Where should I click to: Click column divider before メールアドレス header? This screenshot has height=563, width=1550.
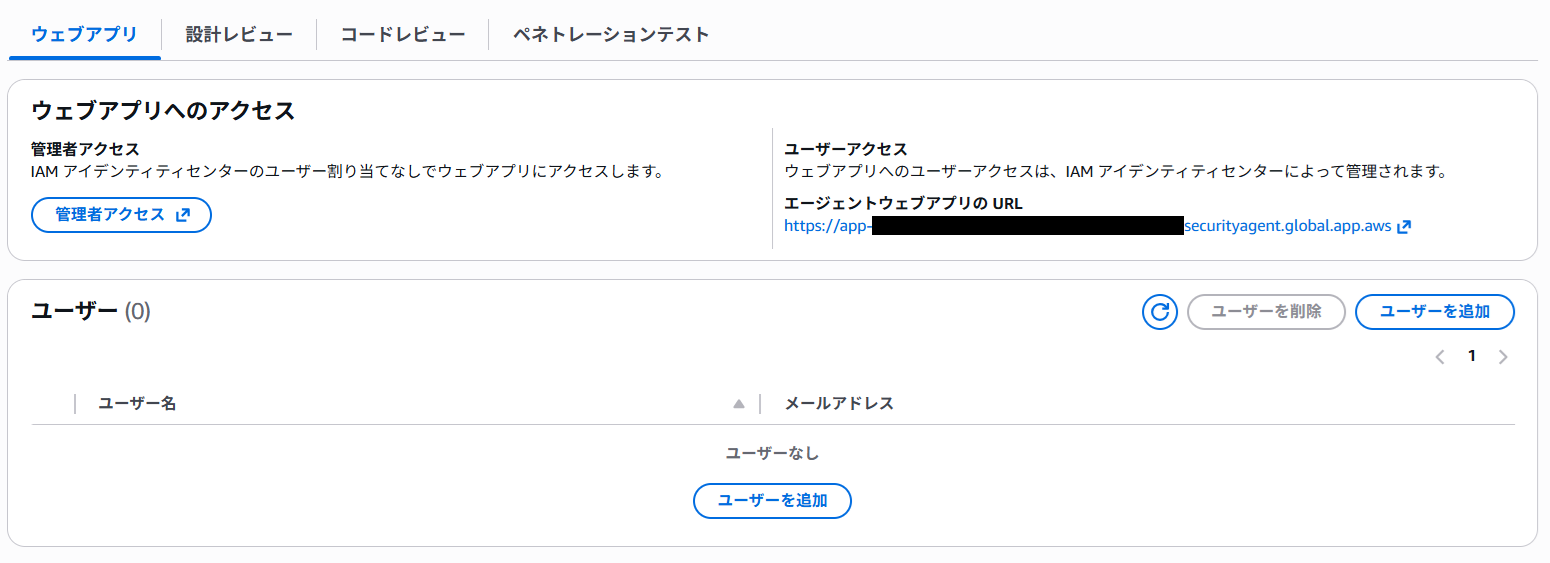tap(760, 404)
